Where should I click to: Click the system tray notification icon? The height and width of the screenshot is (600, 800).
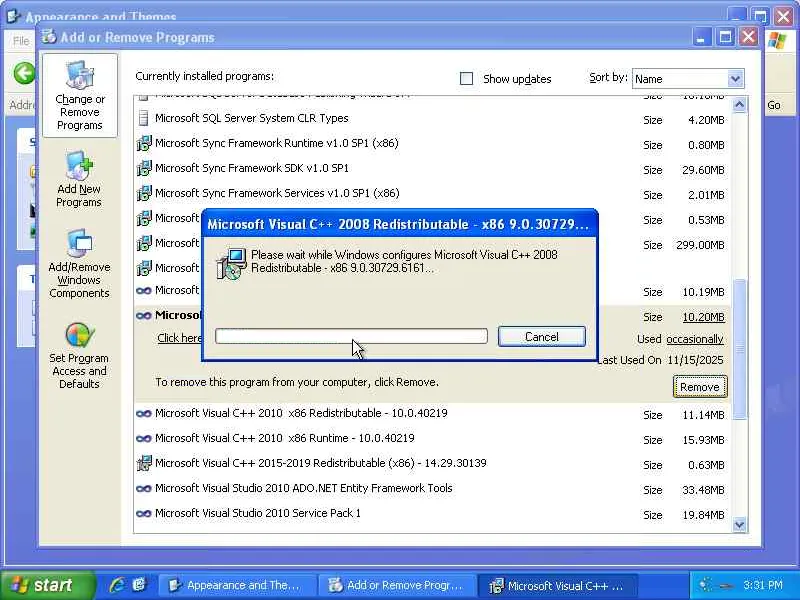[x=707, y=586]
